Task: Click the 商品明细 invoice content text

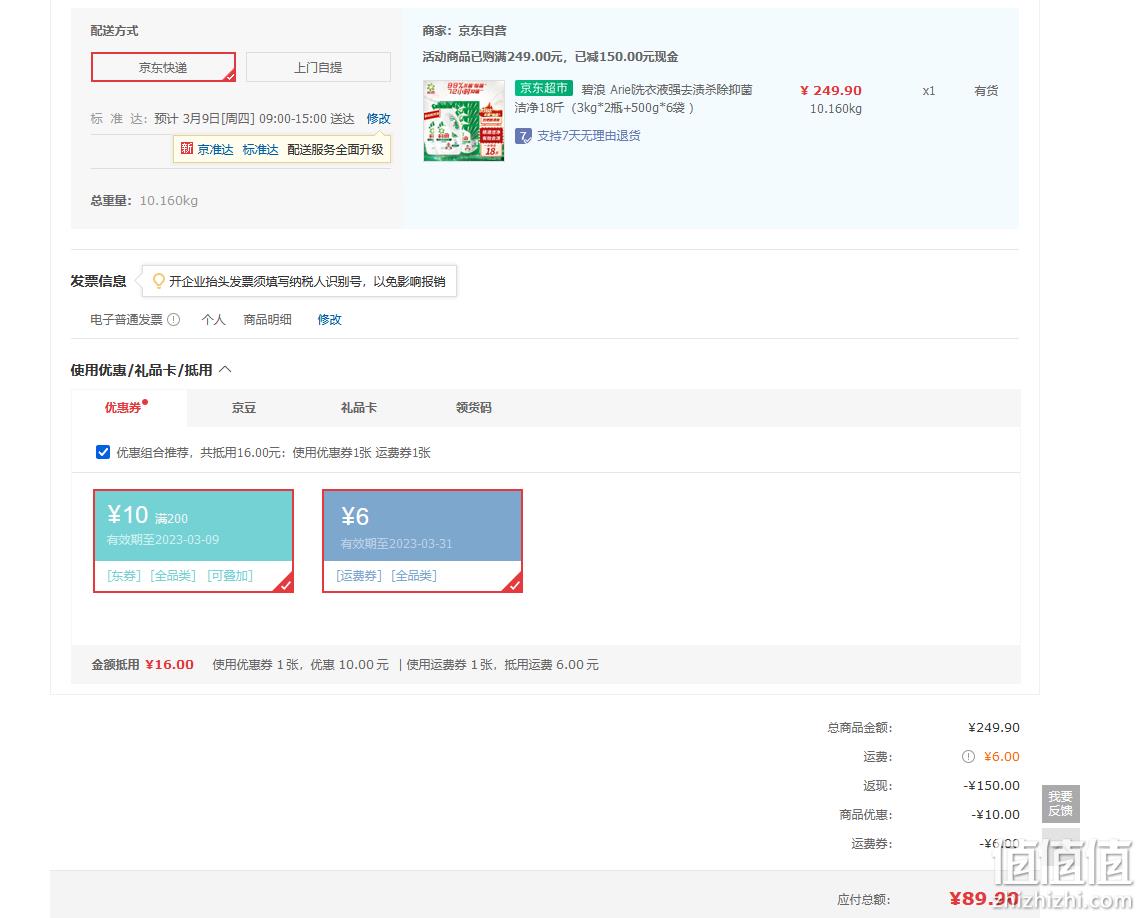Action: pos(267,319)
